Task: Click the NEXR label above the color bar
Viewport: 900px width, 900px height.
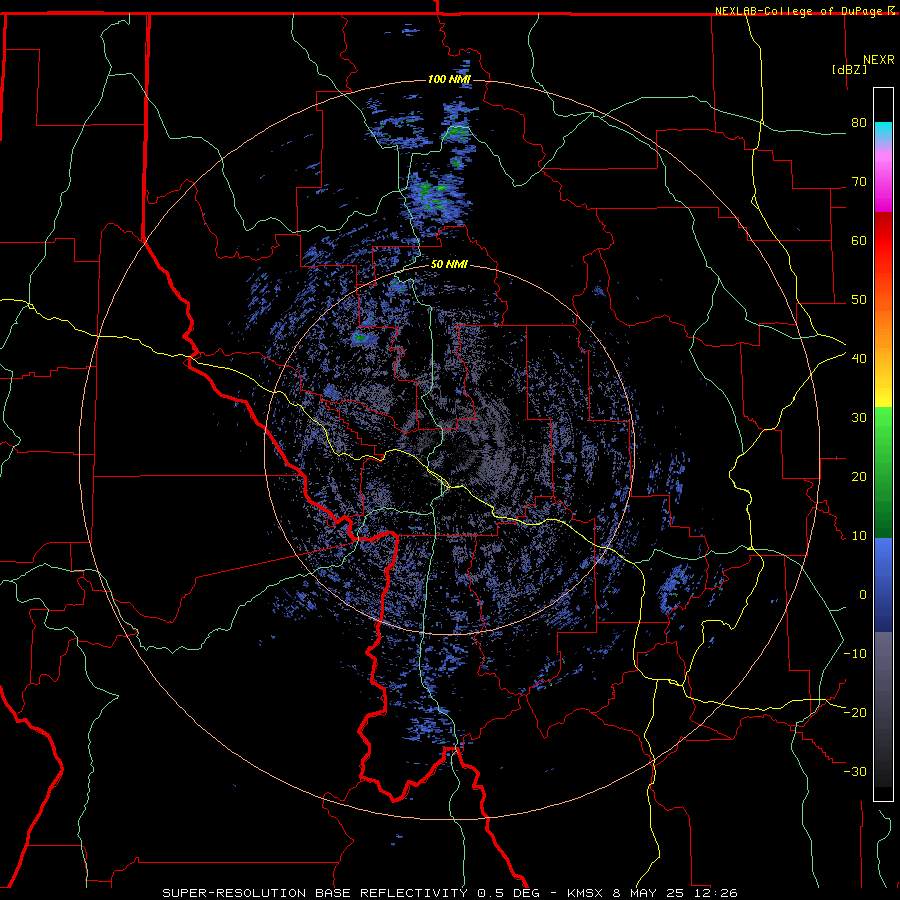Action: [879, 60]
